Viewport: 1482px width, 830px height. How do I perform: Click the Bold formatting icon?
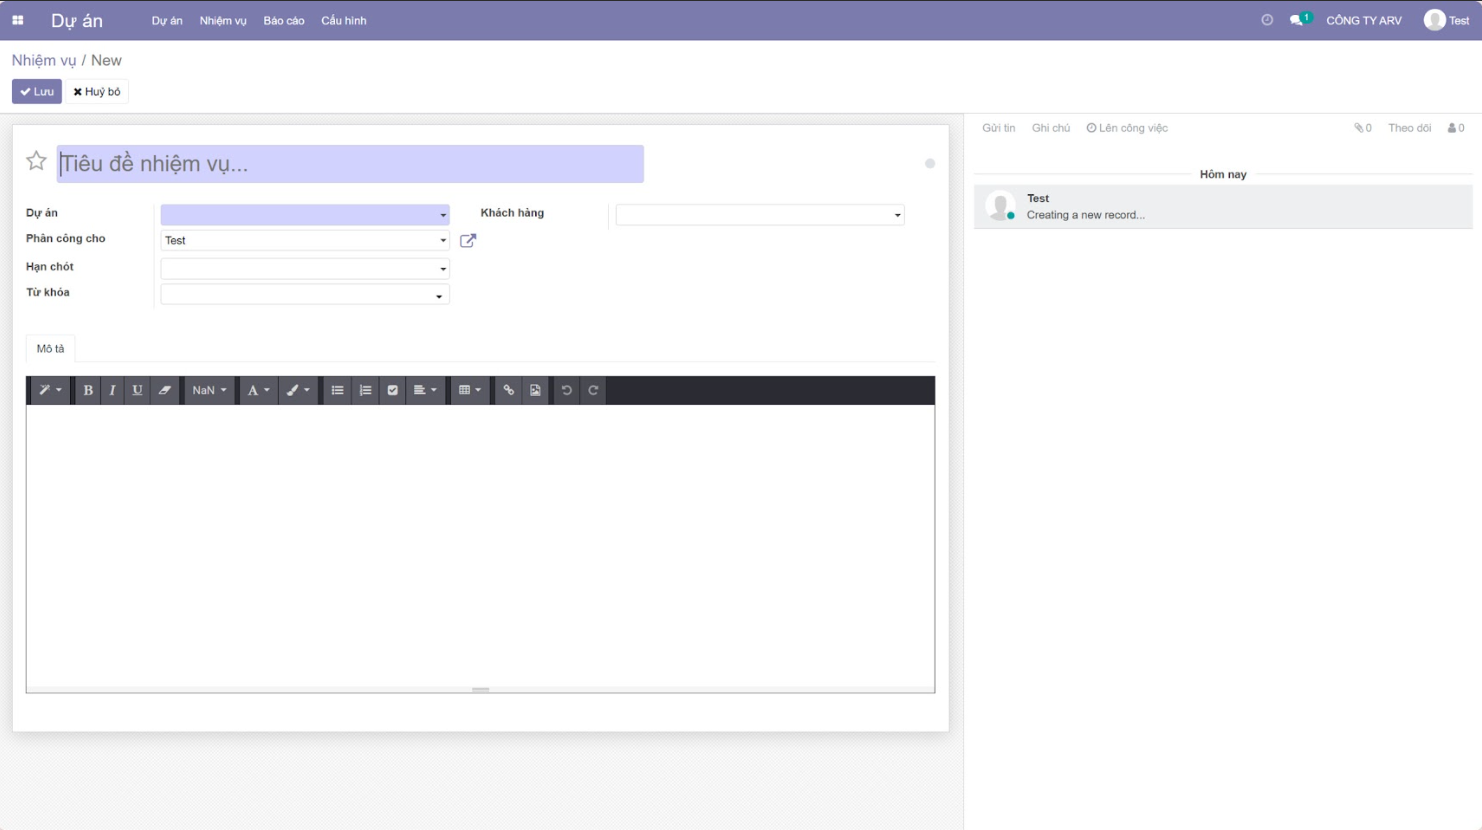click(x=88, y=390)
